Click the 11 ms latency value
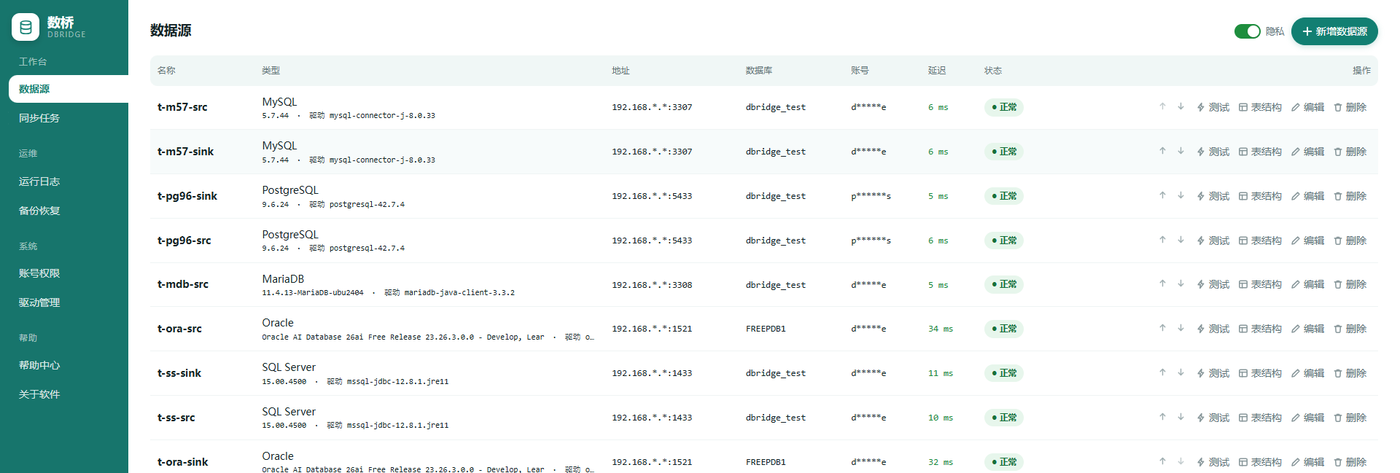The height and width of the screenshot is (473, 1400). [940, 373]
